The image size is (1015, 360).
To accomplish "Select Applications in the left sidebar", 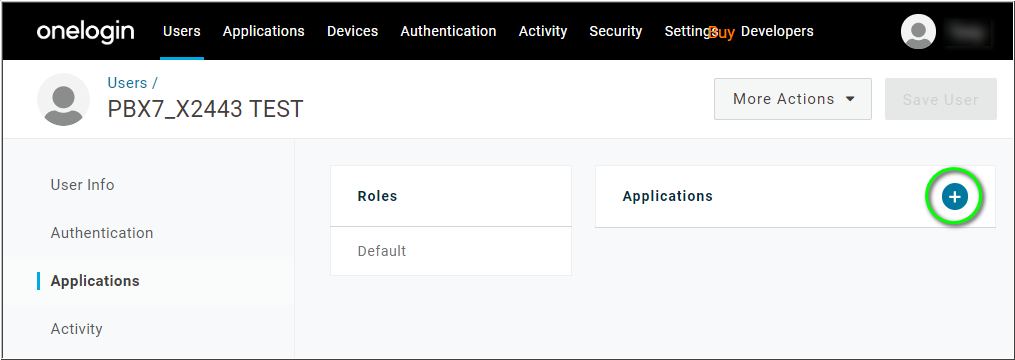I will [95, 280].
